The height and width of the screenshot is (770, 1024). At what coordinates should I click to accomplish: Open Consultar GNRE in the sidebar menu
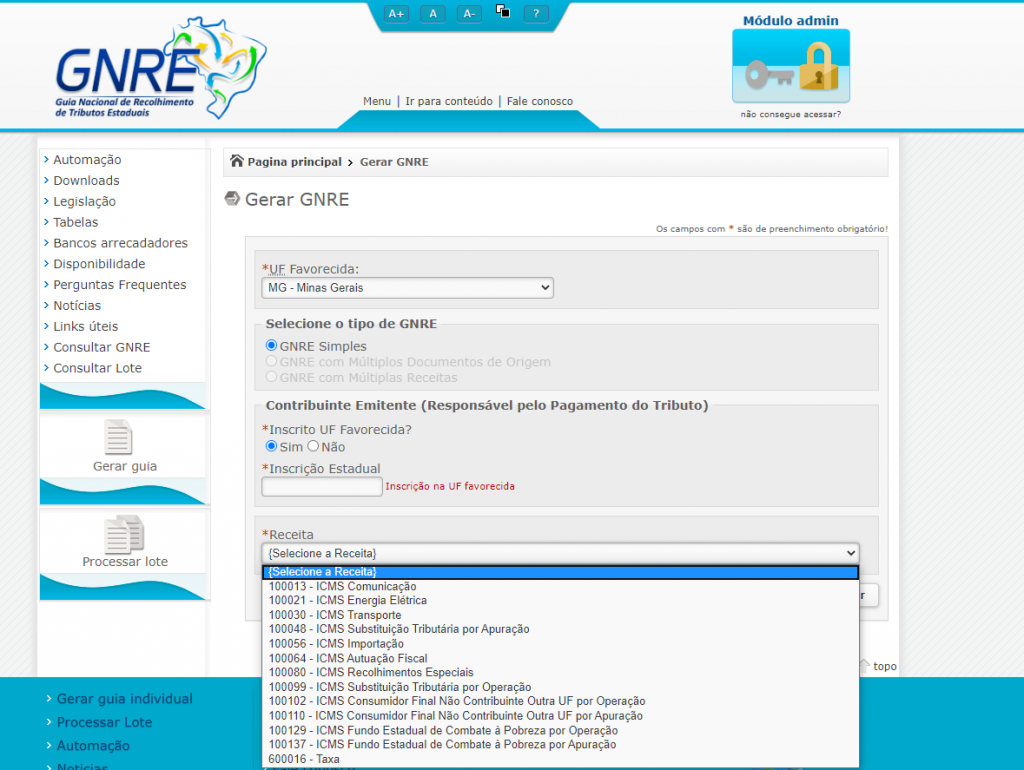[101, 347]
